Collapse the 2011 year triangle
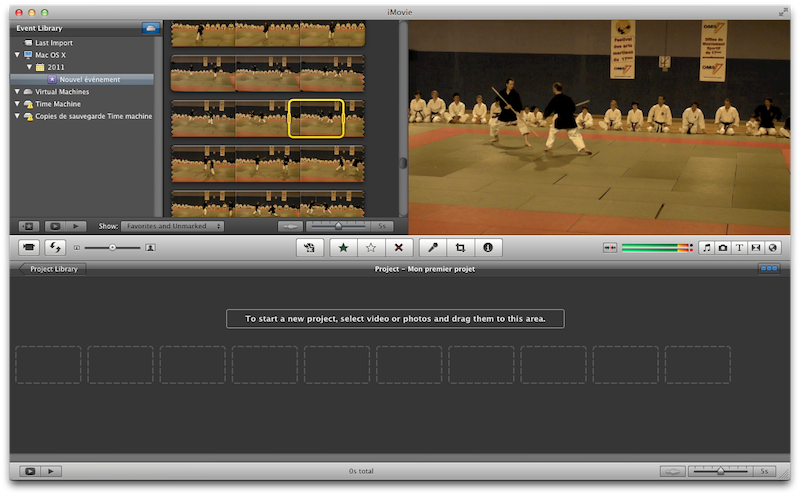 tap(30, 67)
